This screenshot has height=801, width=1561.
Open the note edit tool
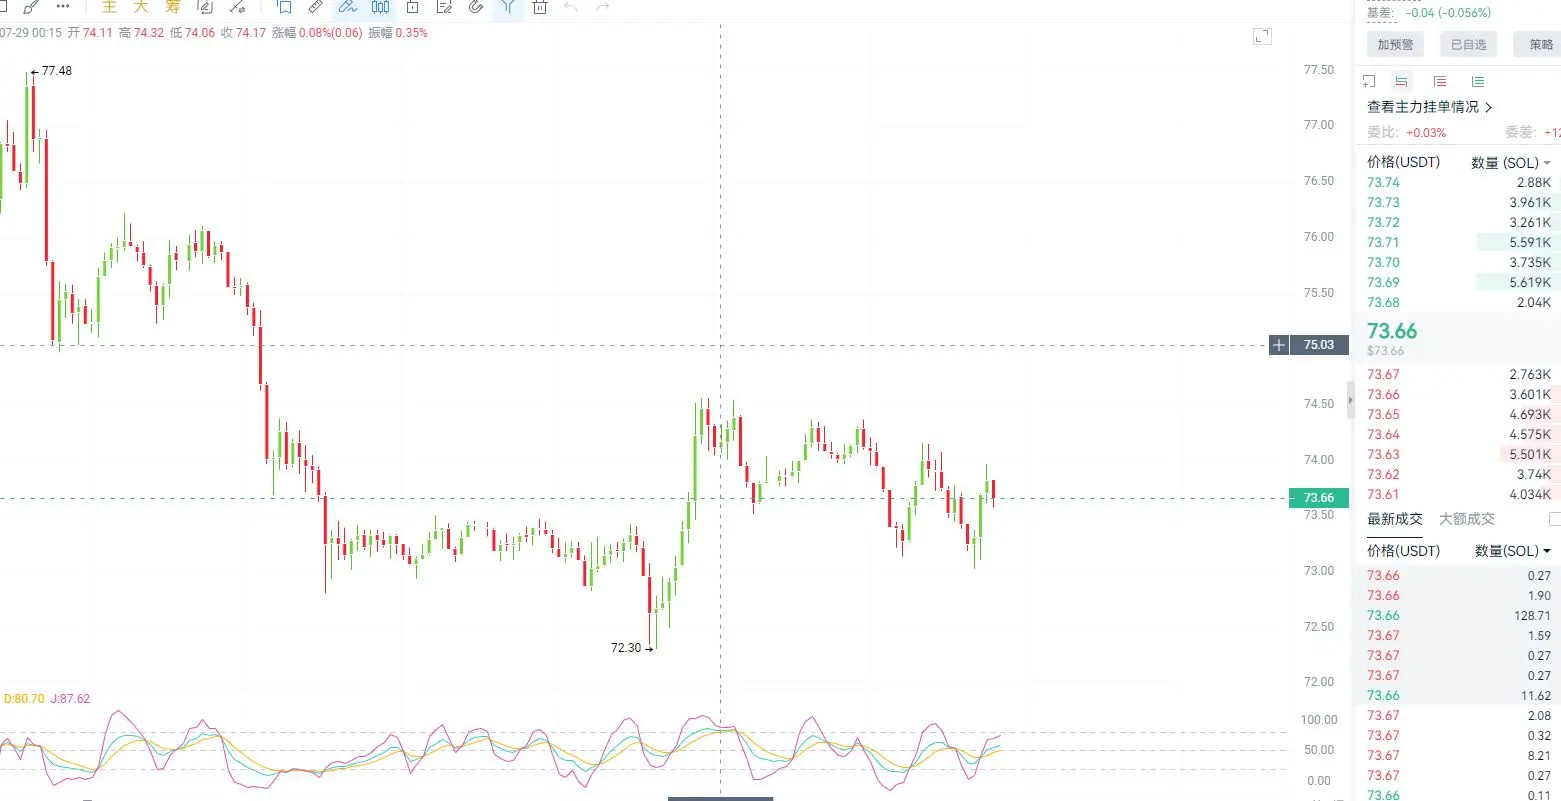click(x=445, y=7)
